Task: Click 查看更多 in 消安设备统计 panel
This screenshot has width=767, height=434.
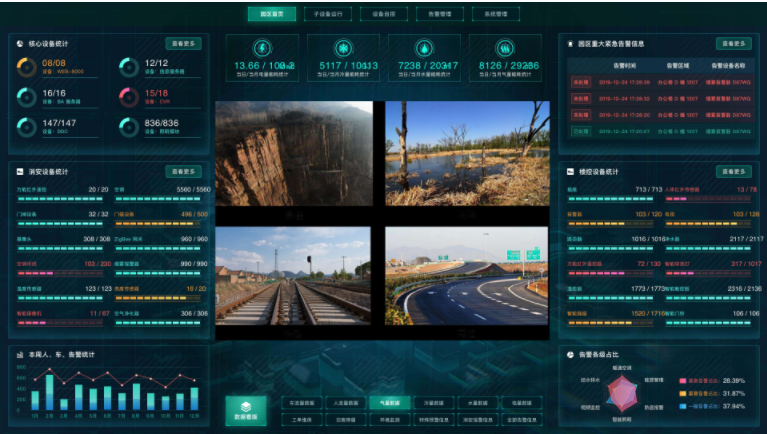Action: [x=183, y=172]
